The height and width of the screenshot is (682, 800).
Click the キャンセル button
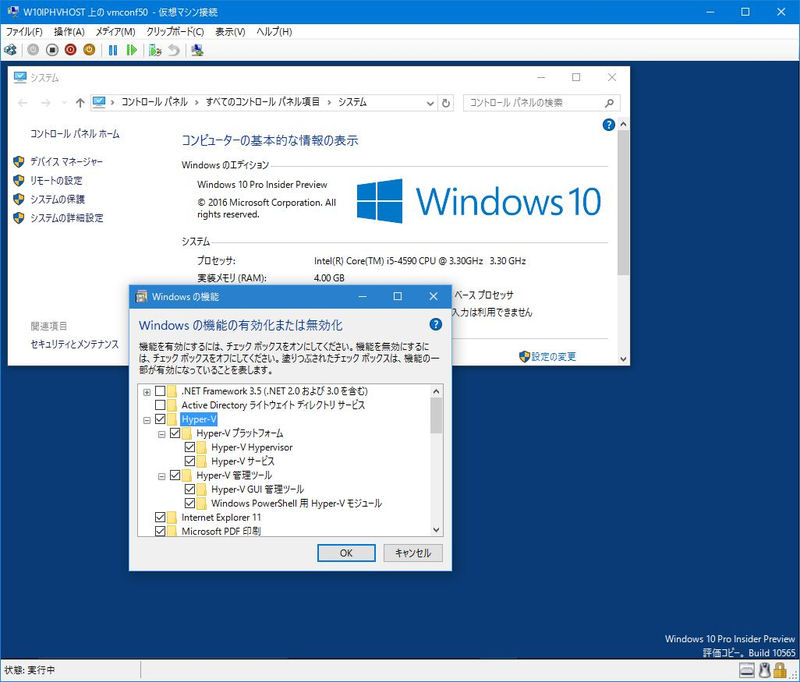click(413, 553)
